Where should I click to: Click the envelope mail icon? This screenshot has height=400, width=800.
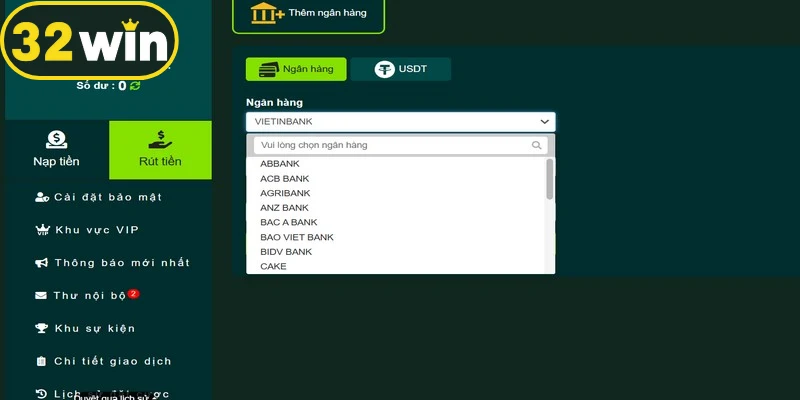(41, 296)
